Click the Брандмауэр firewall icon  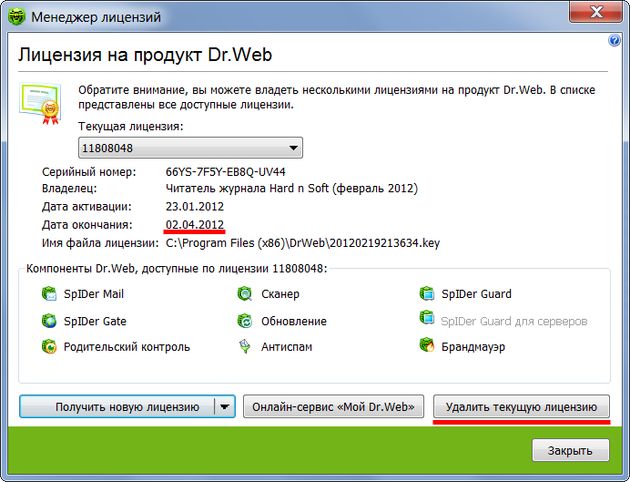427,345
